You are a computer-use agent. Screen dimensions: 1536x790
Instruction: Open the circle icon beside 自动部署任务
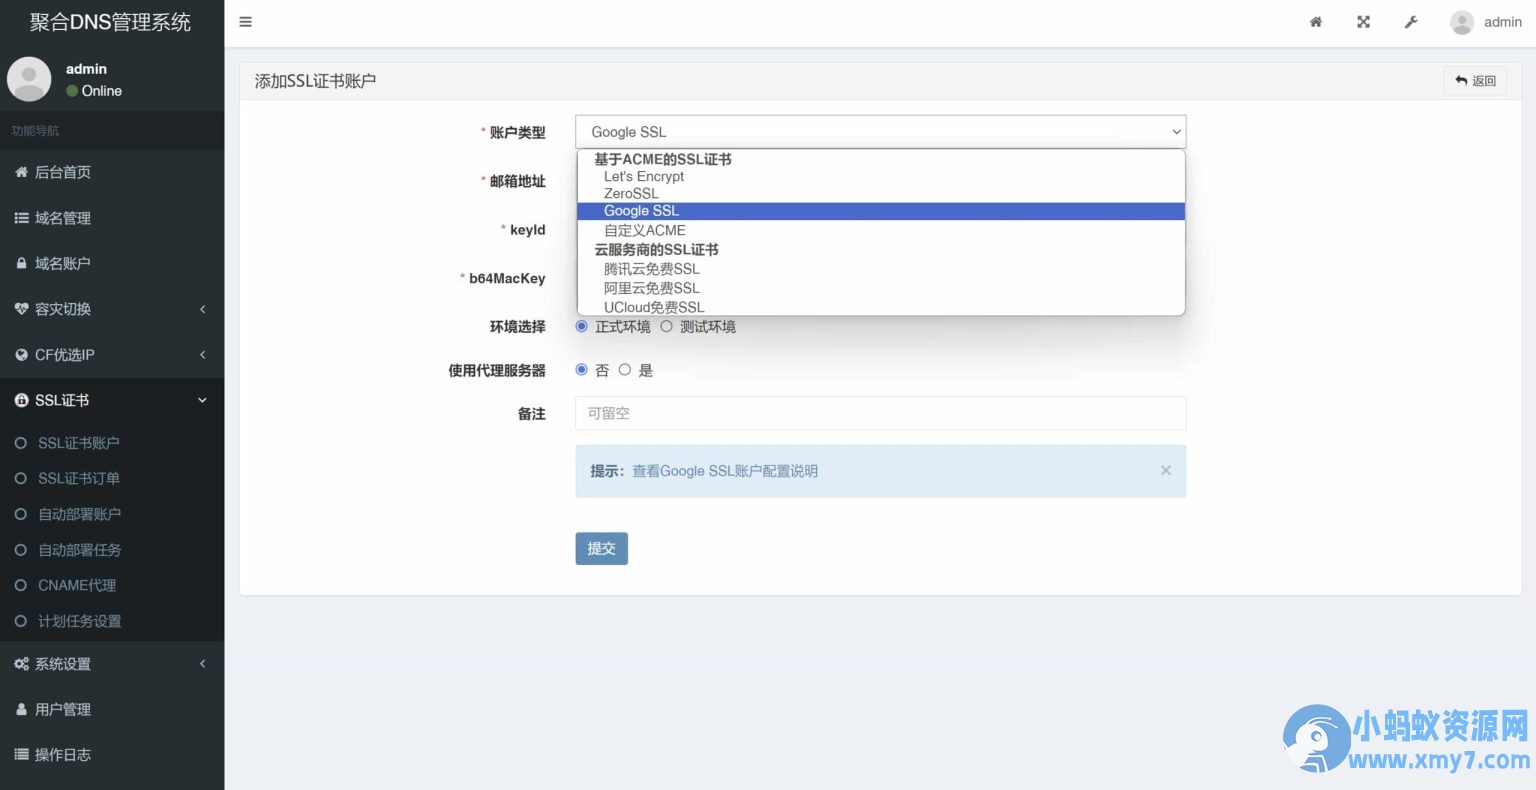(20, 550)
